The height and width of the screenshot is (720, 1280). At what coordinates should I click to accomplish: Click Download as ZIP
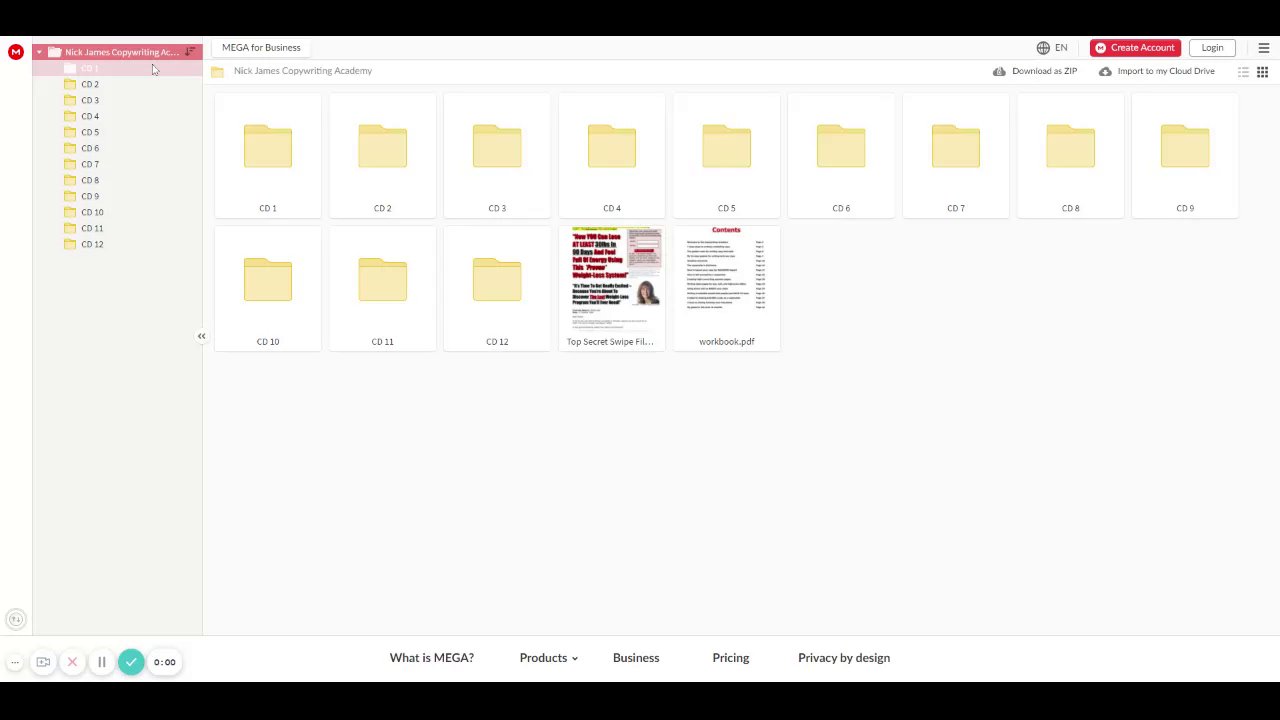pyautogui.click(x=1035, y=72)
